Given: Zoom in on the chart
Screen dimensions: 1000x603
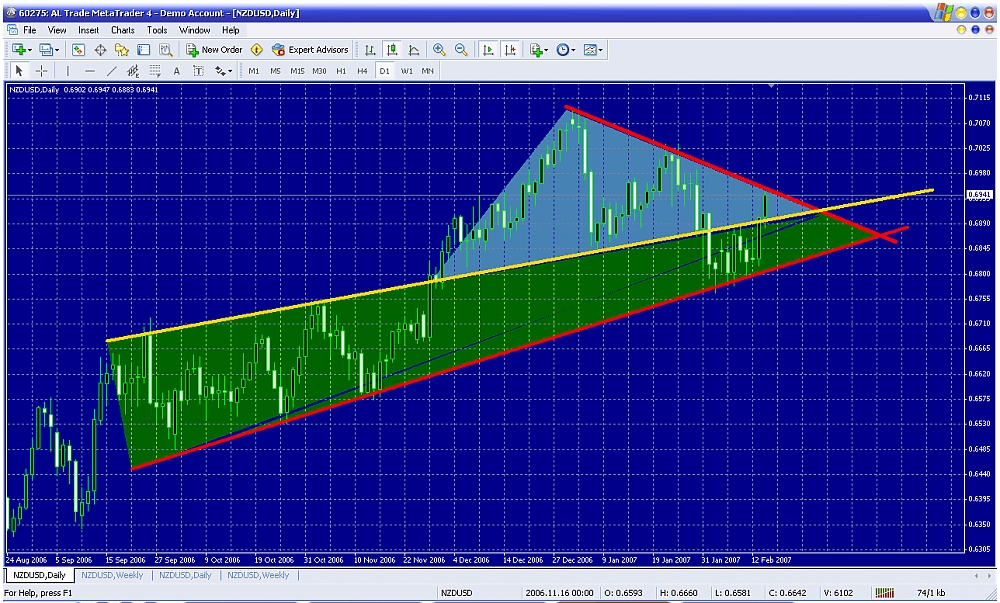Looking at the screenshot, I should (x=439, y=50).
